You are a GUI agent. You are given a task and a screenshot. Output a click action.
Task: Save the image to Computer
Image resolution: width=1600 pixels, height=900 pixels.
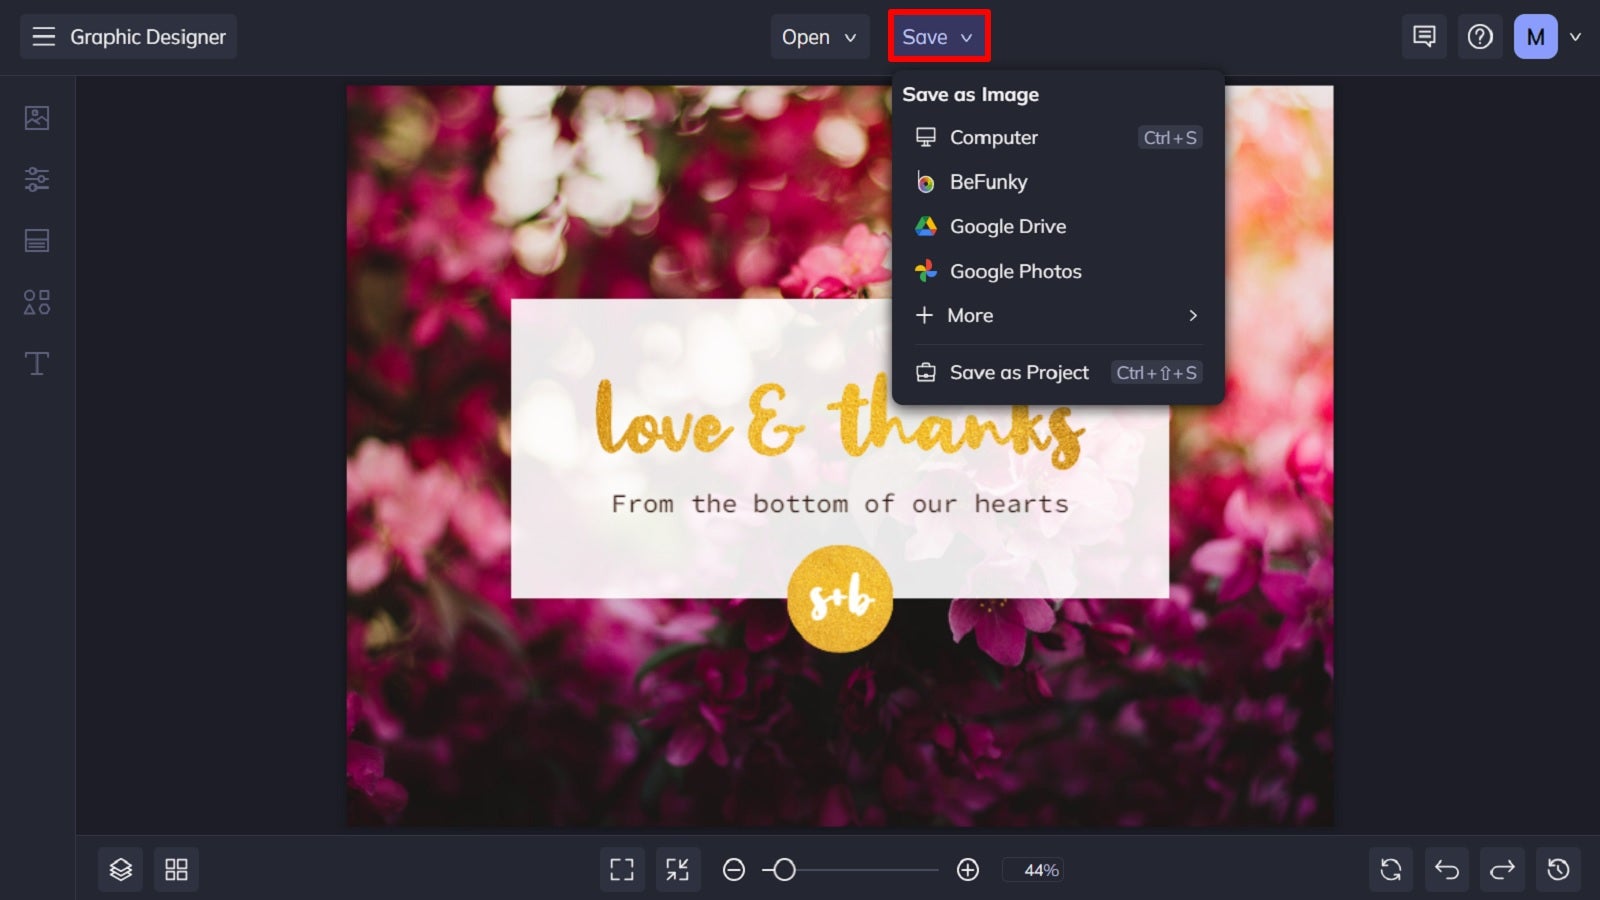994,137
